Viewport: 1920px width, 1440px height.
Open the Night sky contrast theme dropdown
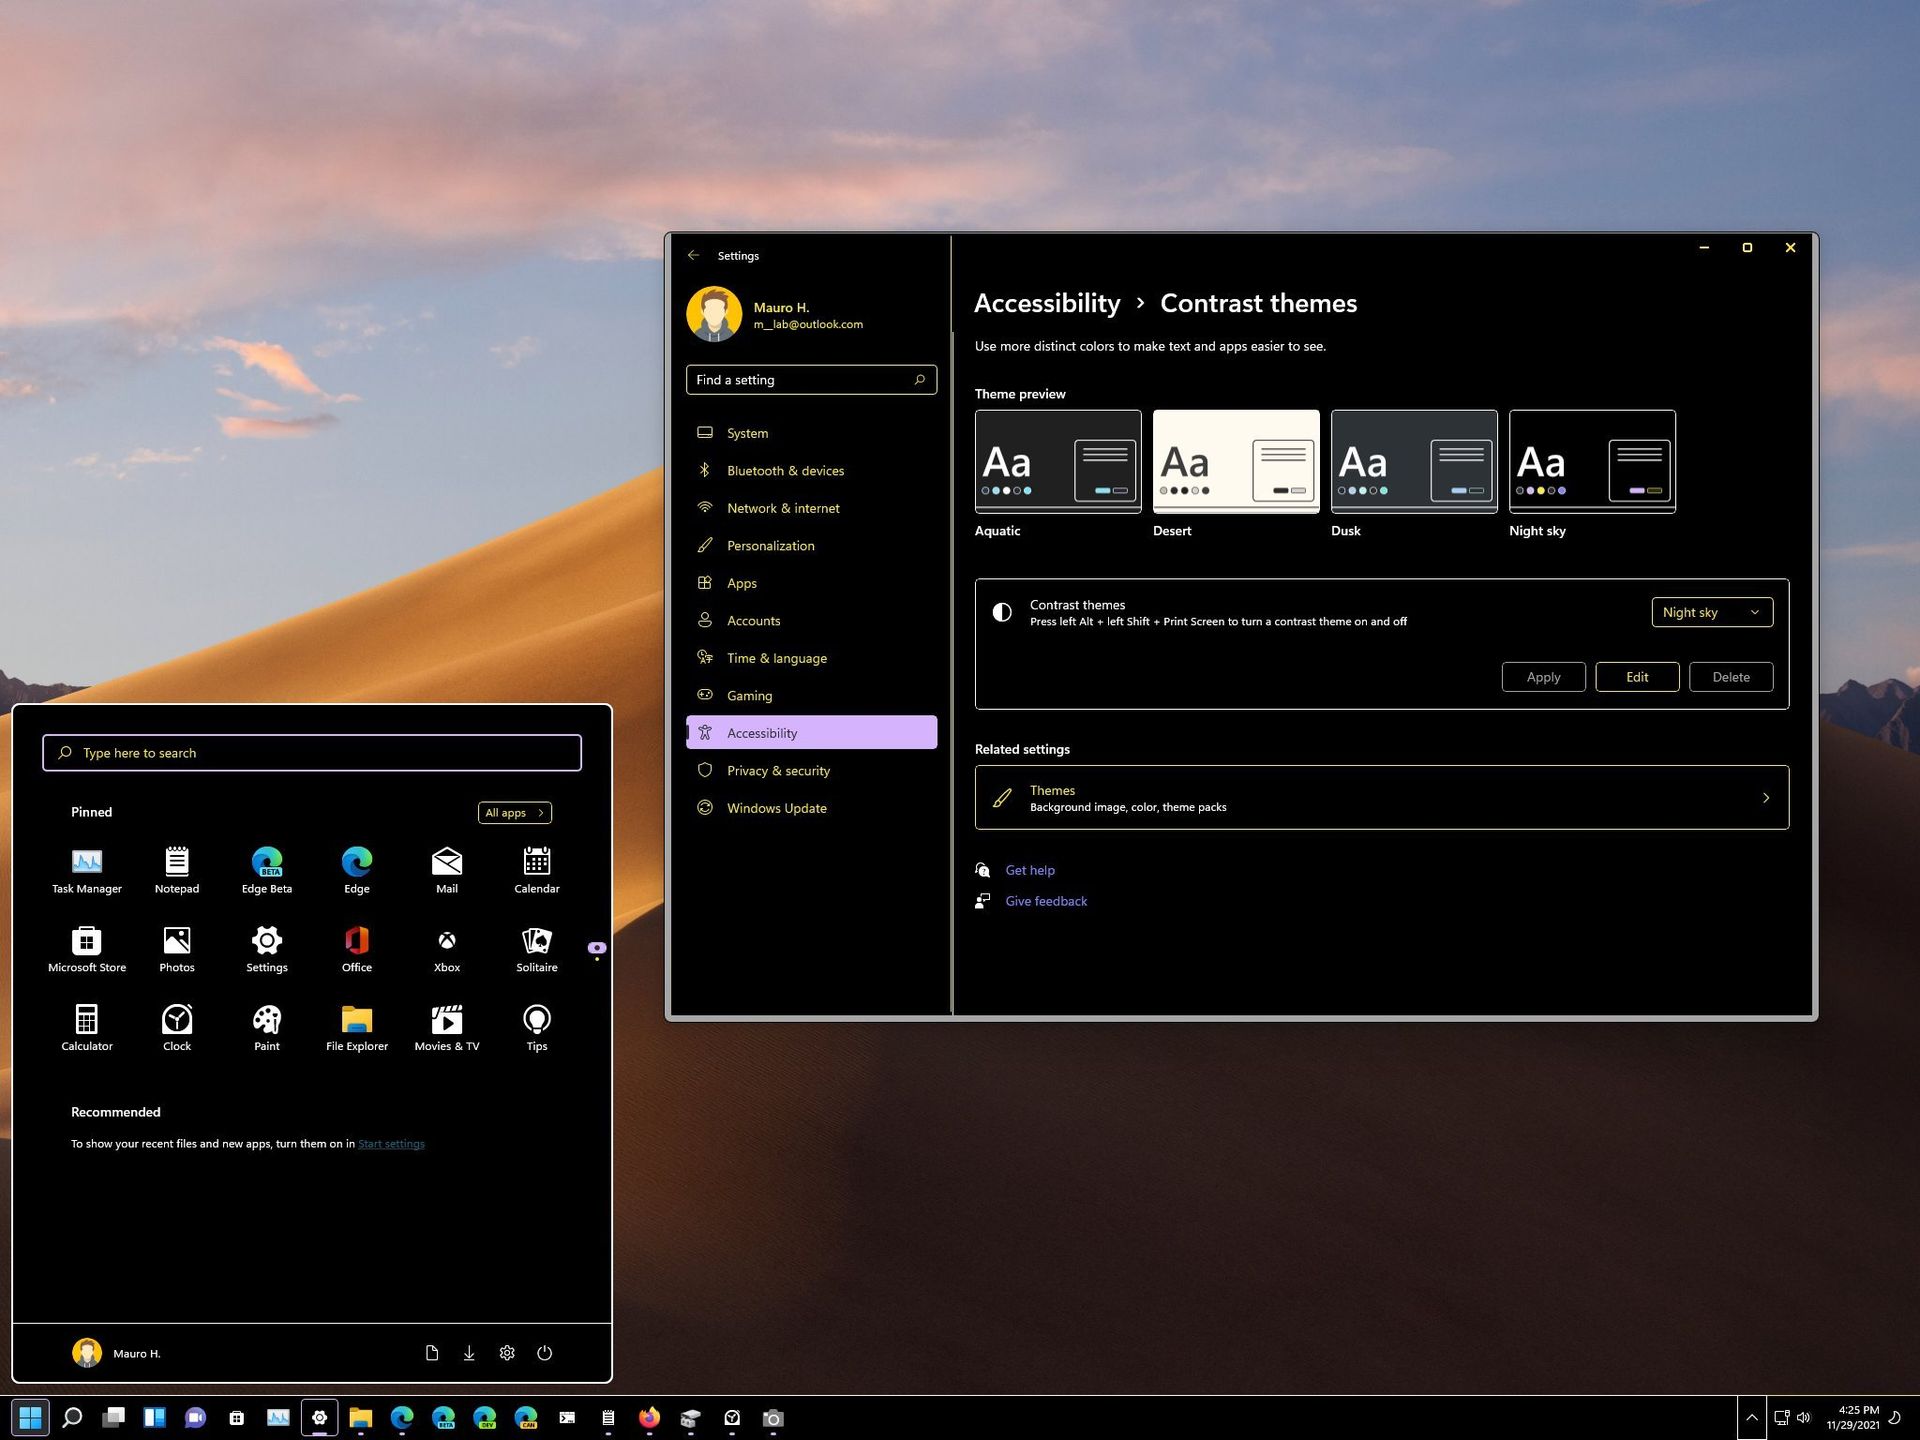1711,611
